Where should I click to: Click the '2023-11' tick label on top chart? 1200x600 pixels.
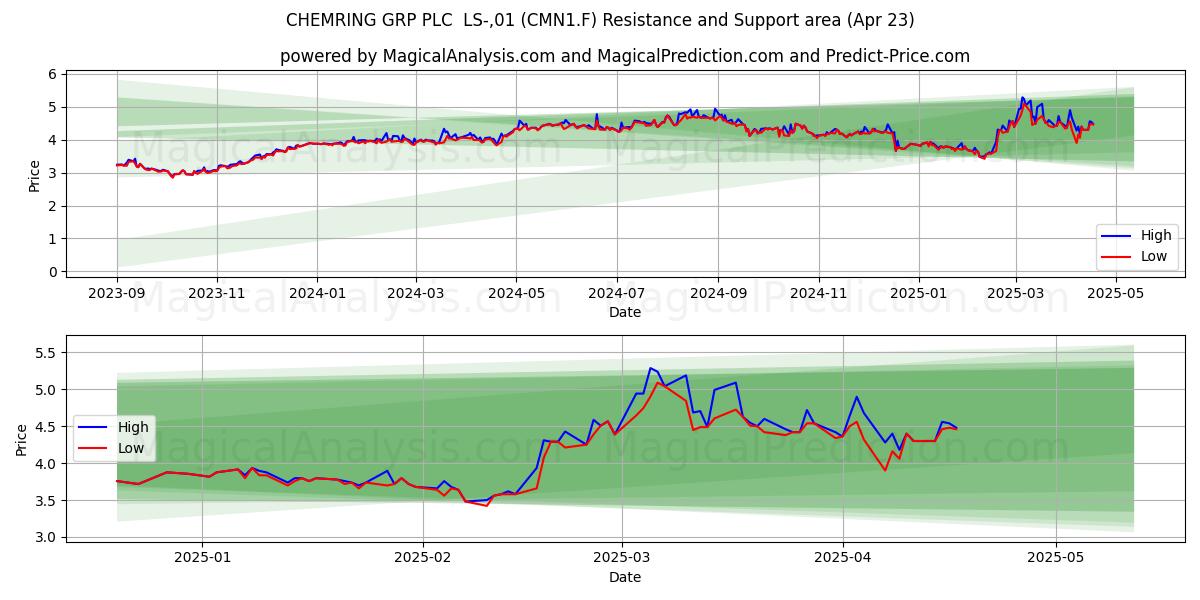(217, 294)
